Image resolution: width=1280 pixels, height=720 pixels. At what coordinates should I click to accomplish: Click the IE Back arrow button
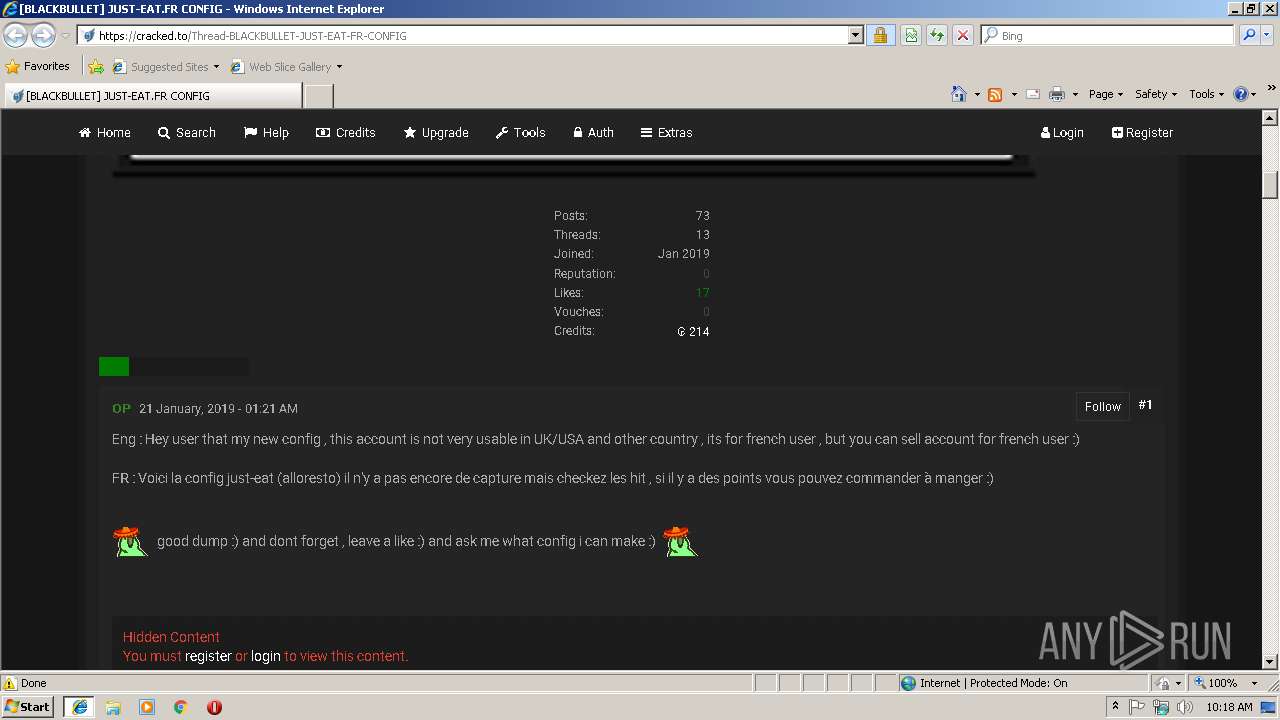(x=15, y=36)
